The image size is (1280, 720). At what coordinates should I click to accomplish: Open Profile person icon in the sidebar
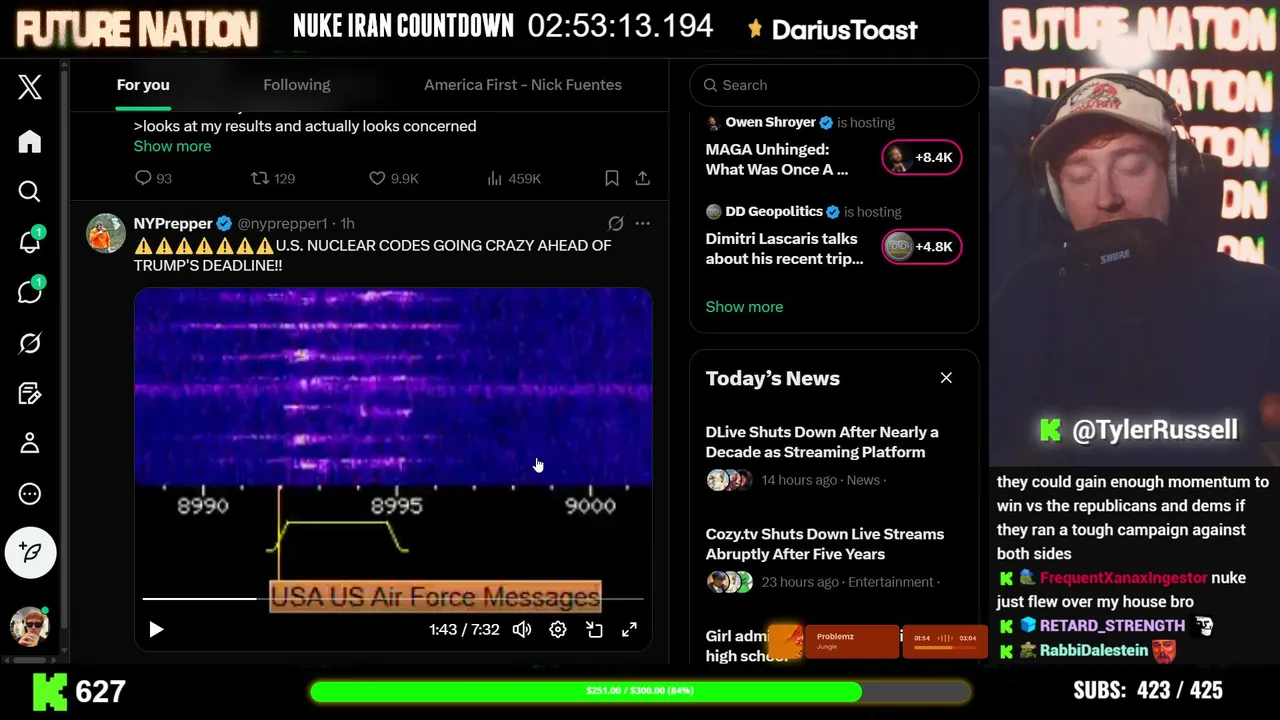click(x=30, y=443)
